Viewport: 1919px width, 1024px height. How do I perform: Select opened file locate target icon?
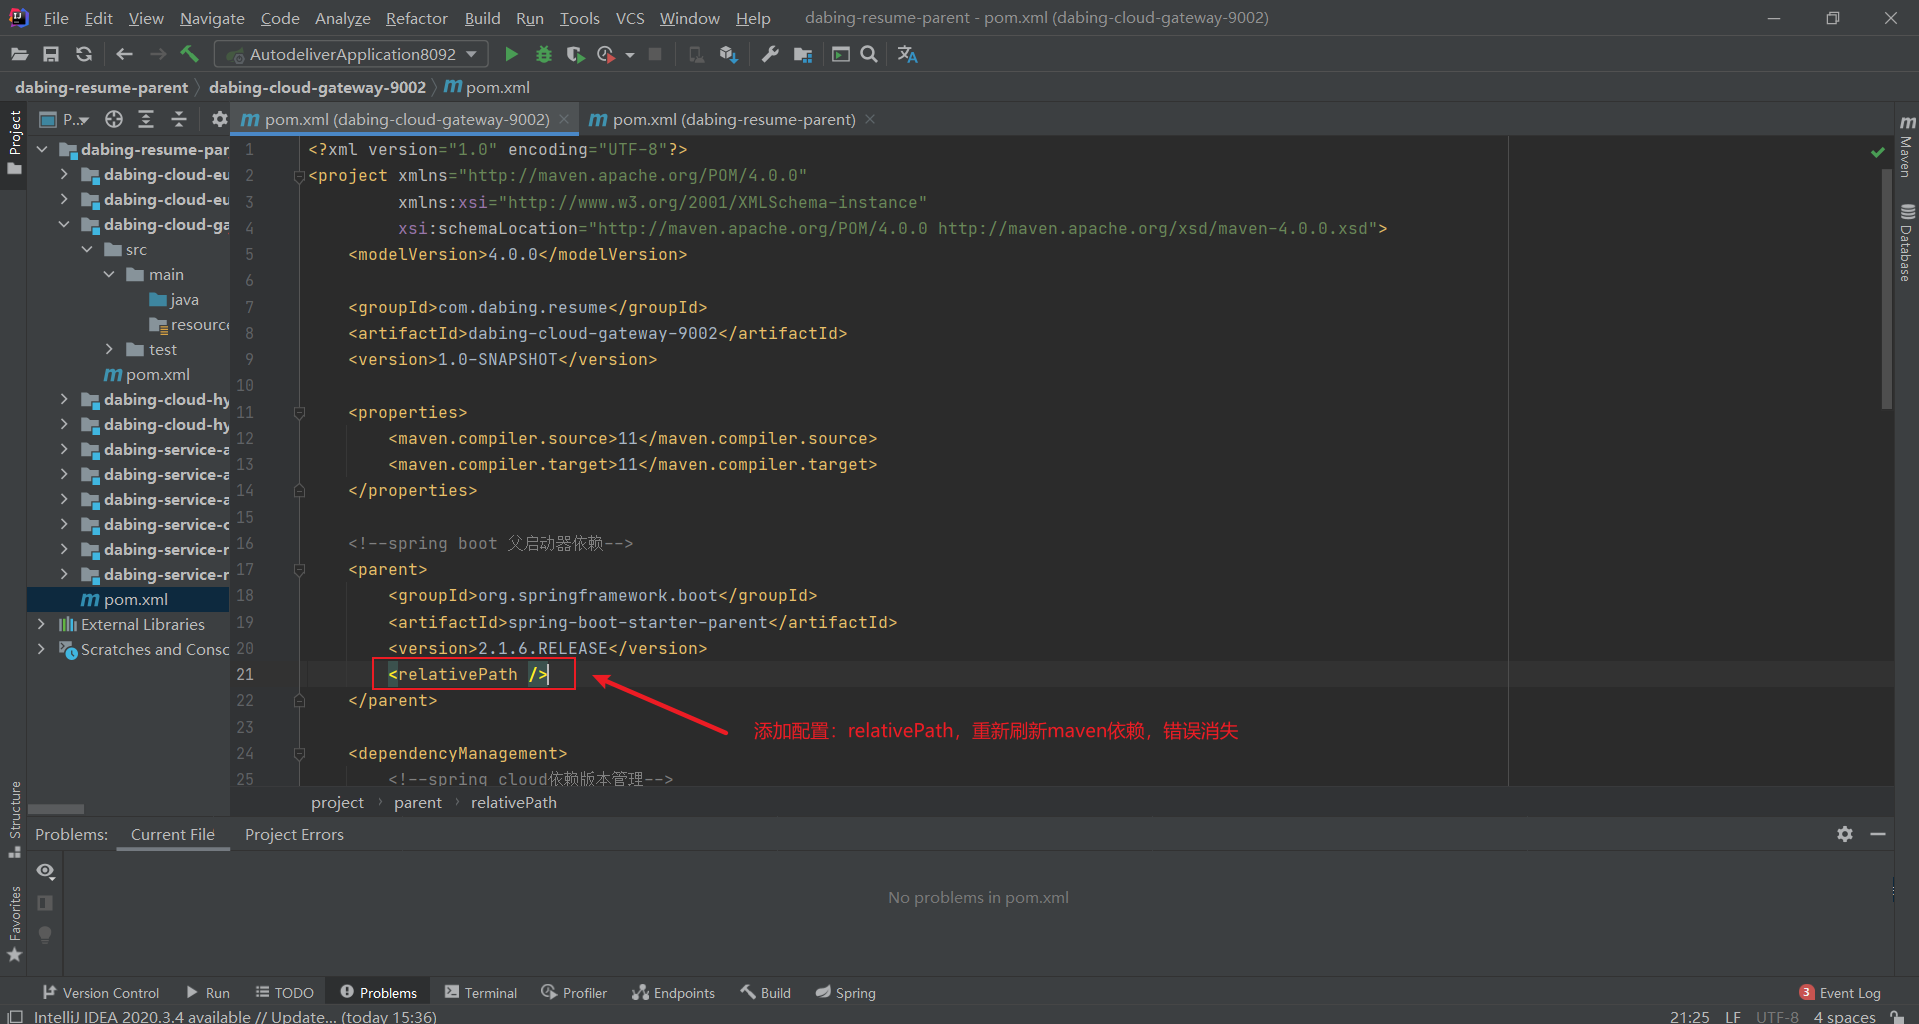114,119
